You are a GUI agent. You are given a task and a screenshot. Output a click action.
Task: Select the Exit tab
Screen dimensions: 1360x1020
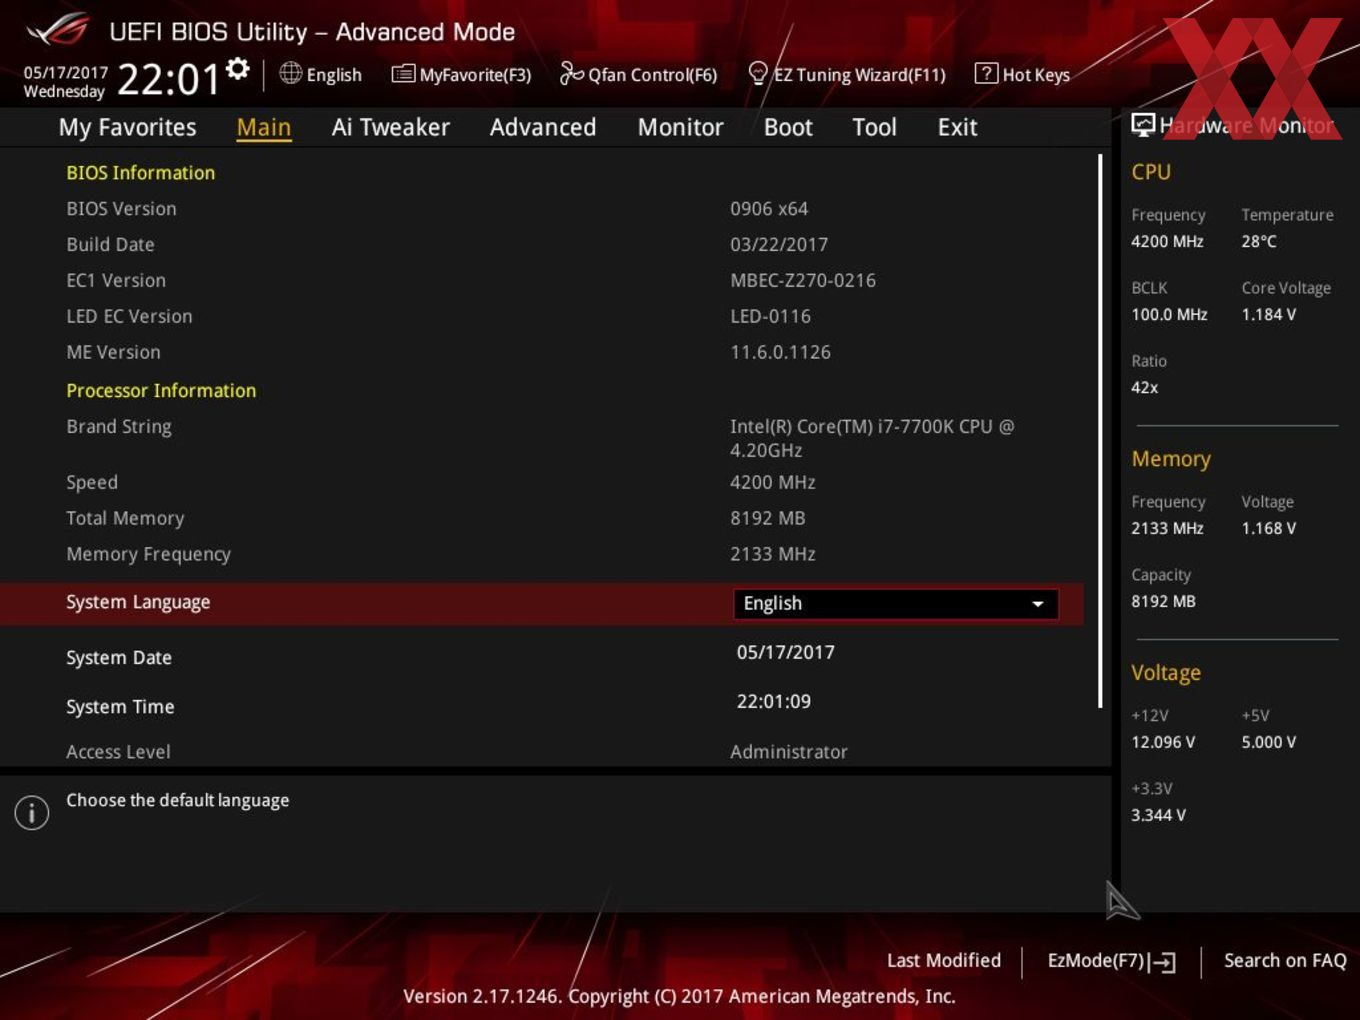[957, 127]
